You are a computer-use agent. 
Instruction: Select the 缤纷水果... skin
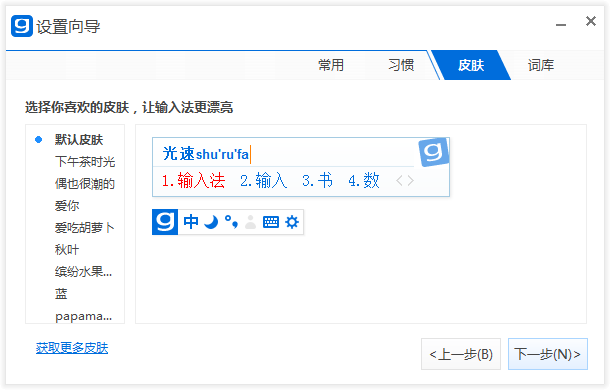(83, 272)
